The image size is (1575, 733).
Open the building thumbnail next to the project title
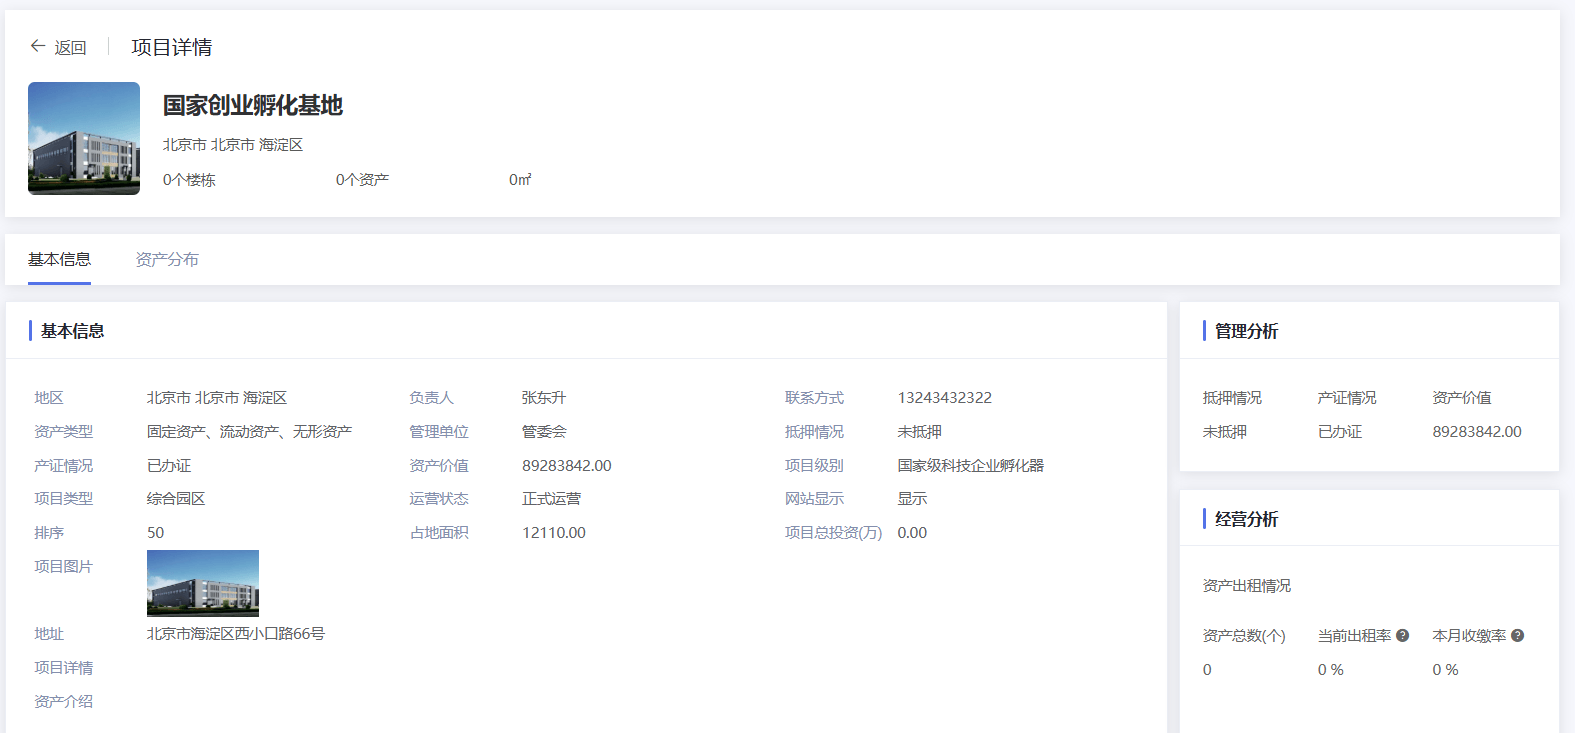click(84, 138)
